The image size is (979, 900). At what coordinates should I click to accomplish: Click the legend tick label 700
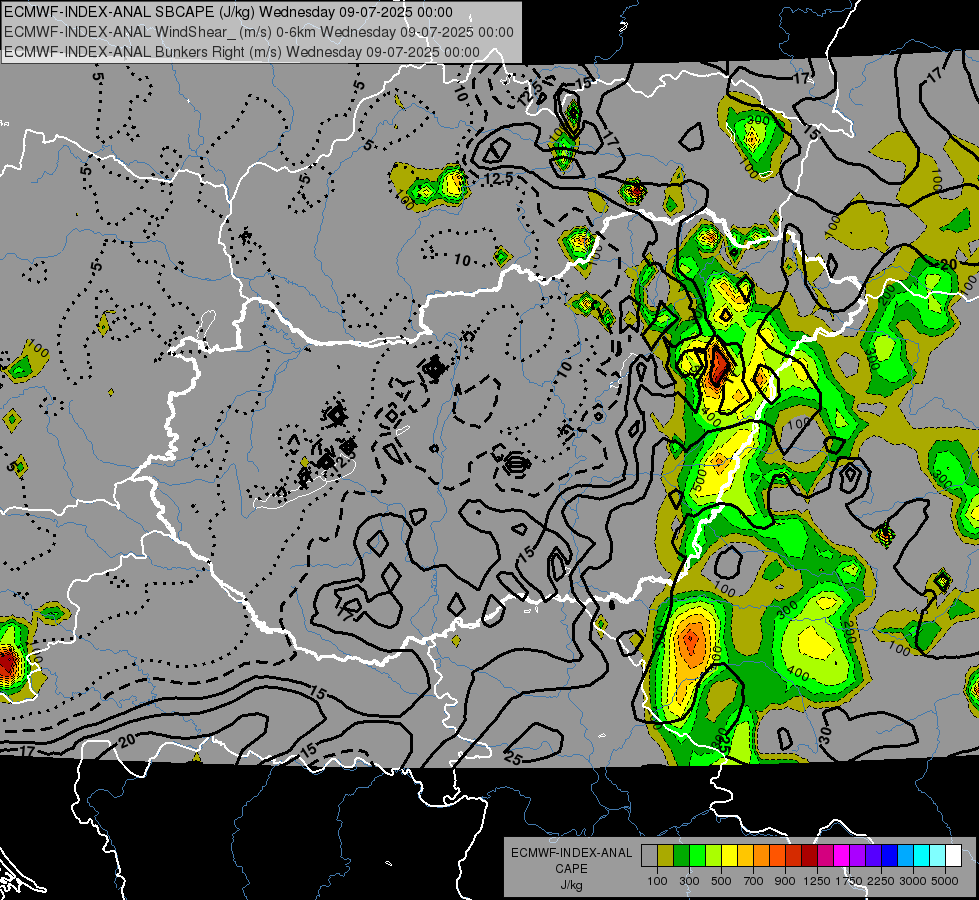pyautogui.click(x=753, y=881)
